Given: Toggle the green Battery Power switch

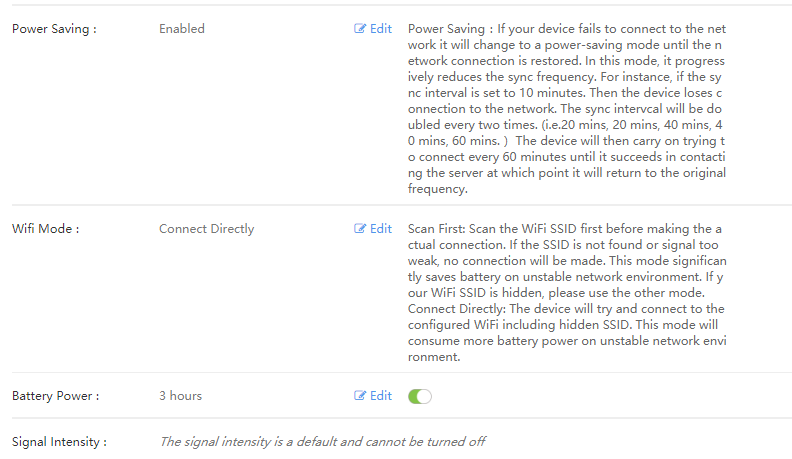Looking at the screenshot, I should click(x=420, y=396).
